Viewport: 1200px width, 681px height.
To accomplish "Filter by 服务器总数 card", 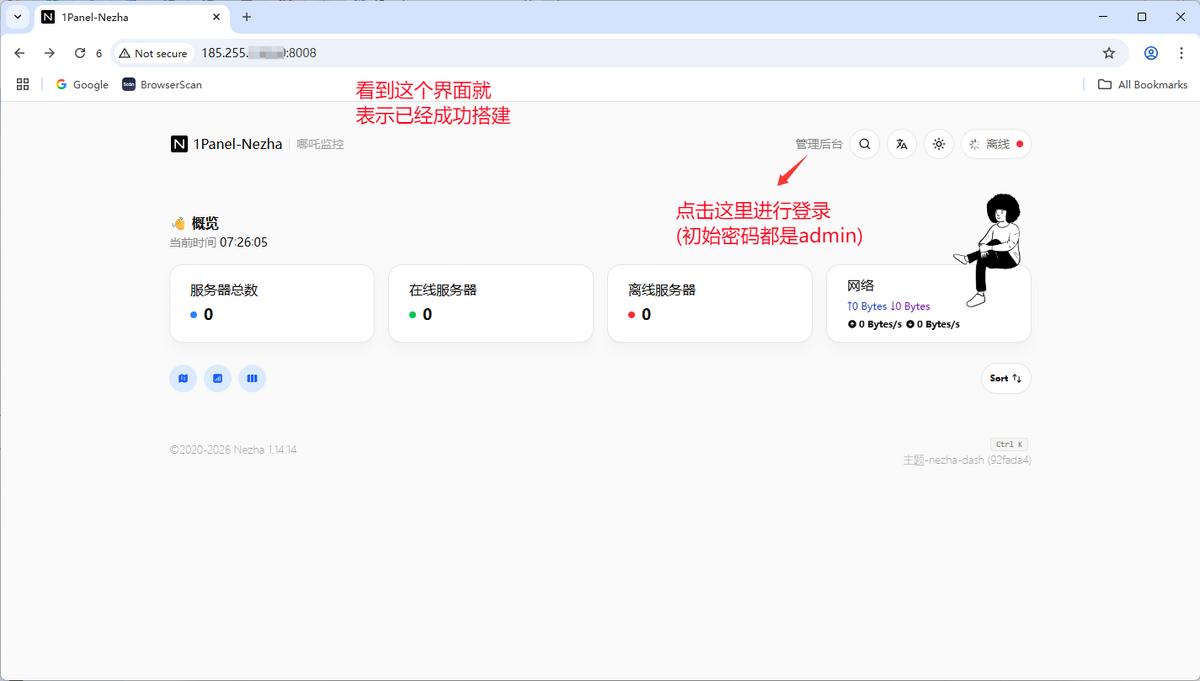I will pos(272,303).
